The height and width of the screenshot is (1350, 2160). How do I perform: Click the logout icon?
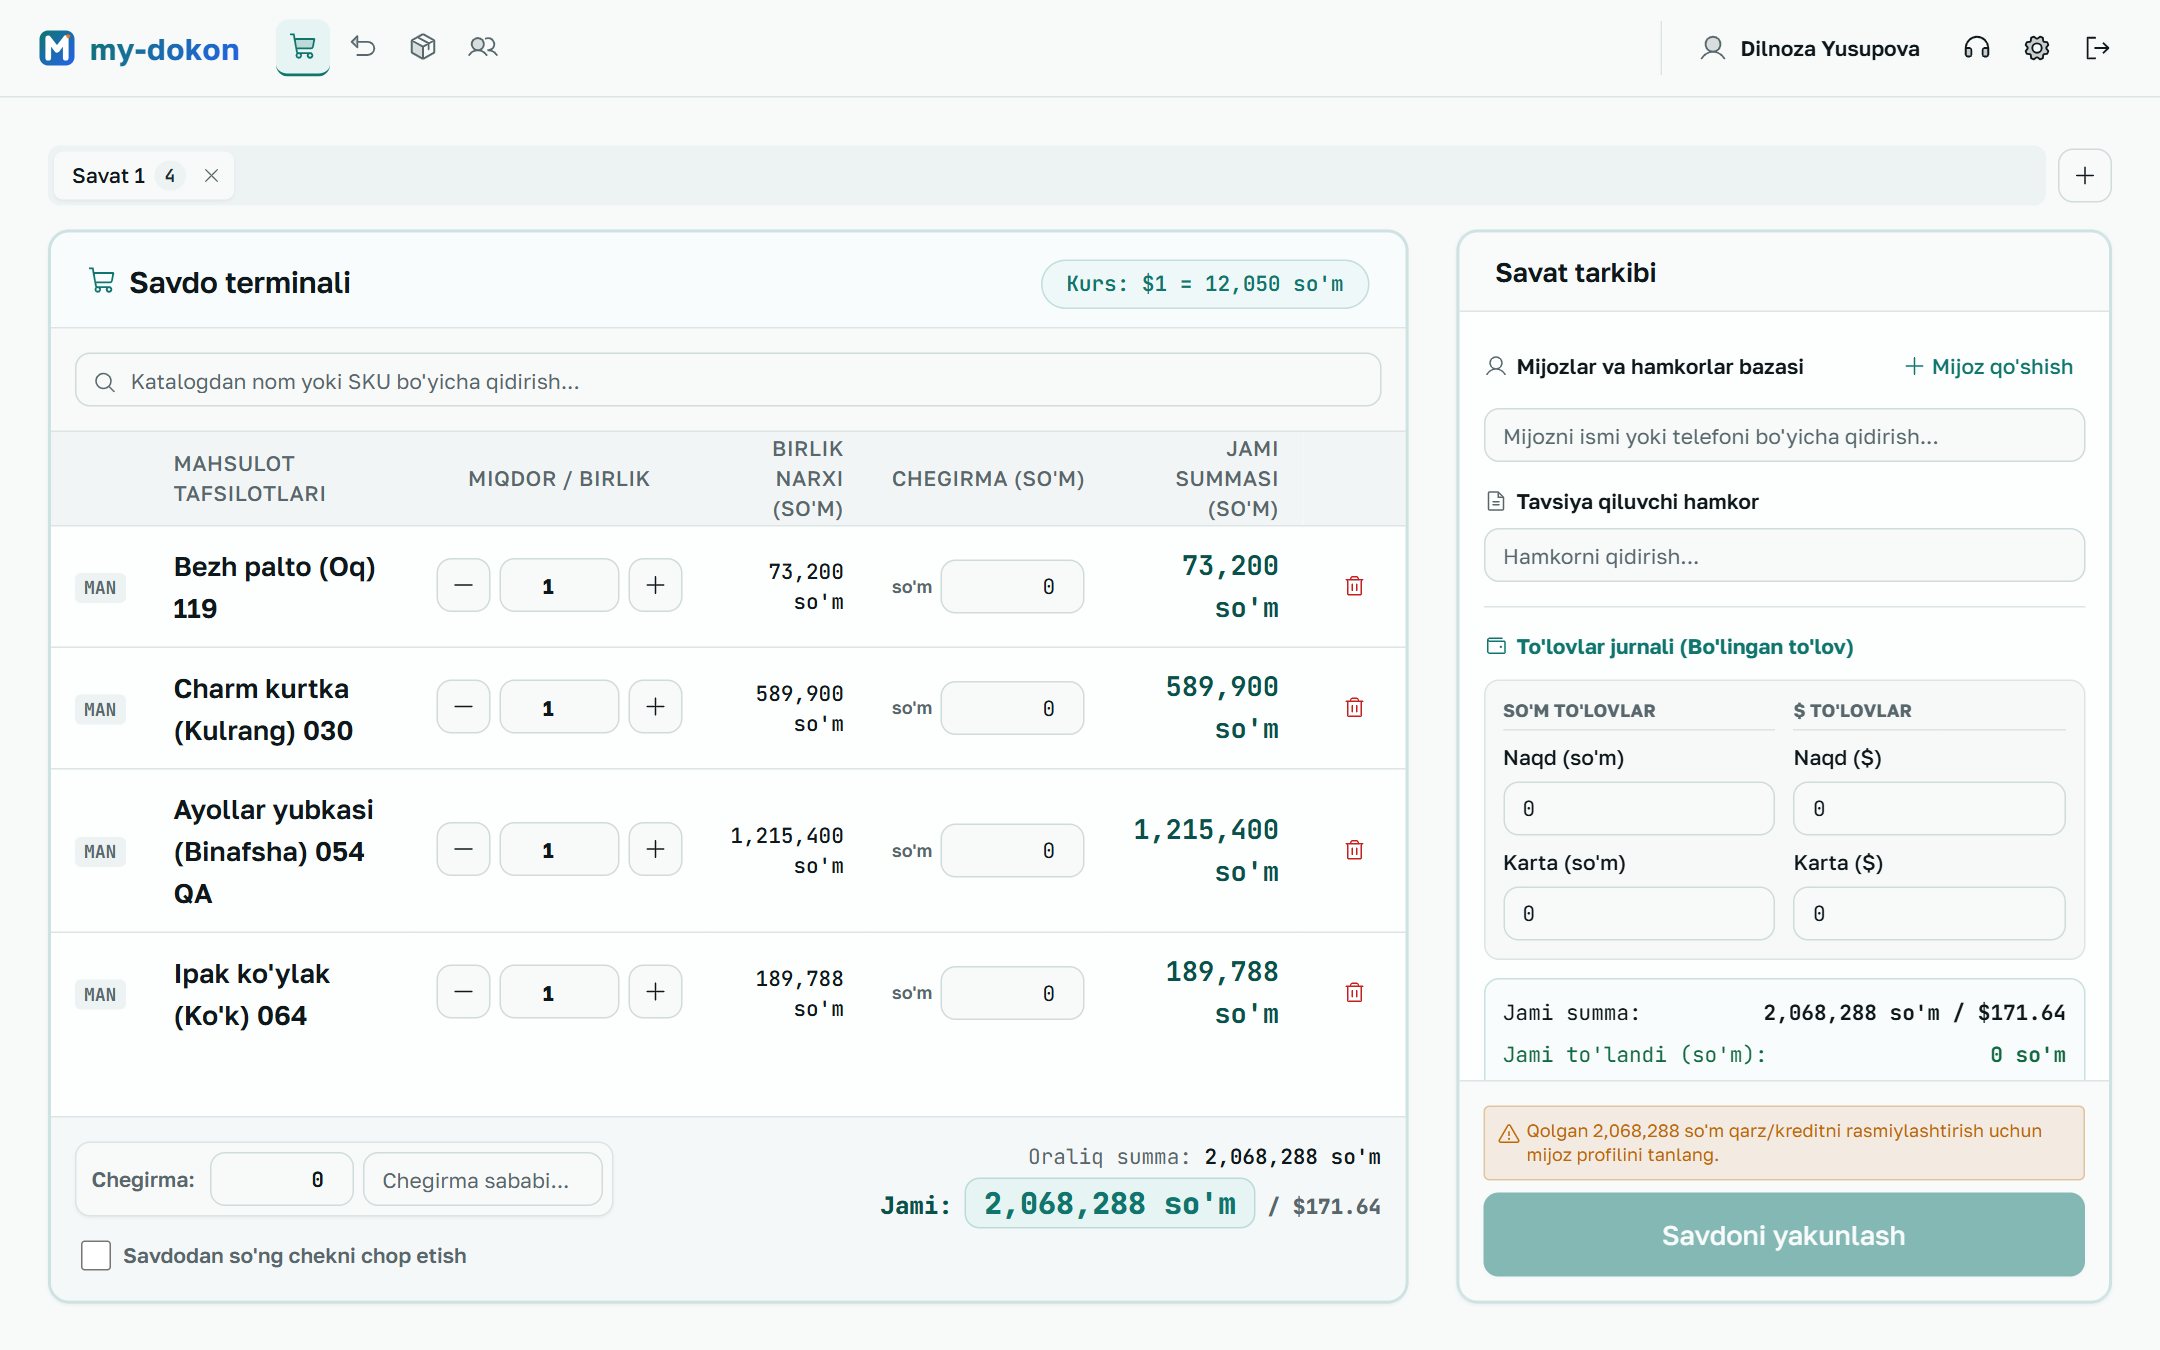[2097, 48]
